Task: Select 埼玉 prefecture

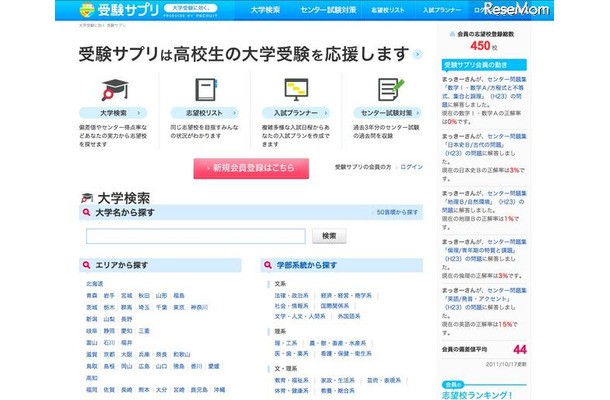Action: click(144, 307)
